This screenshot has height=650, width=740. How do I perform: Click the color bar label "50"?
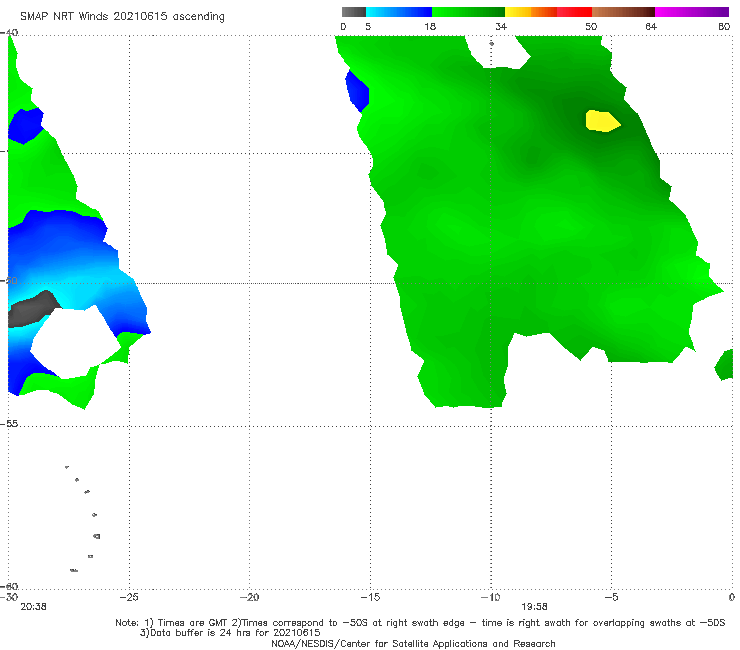(x=591, y=26)
